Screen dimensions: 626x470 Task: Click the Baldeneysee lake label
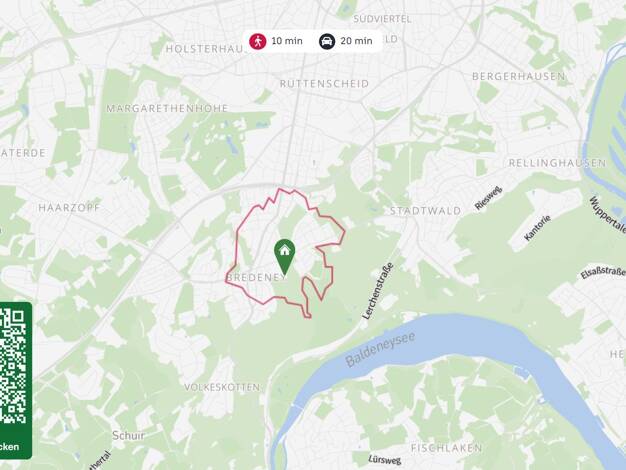click(380, 349)
